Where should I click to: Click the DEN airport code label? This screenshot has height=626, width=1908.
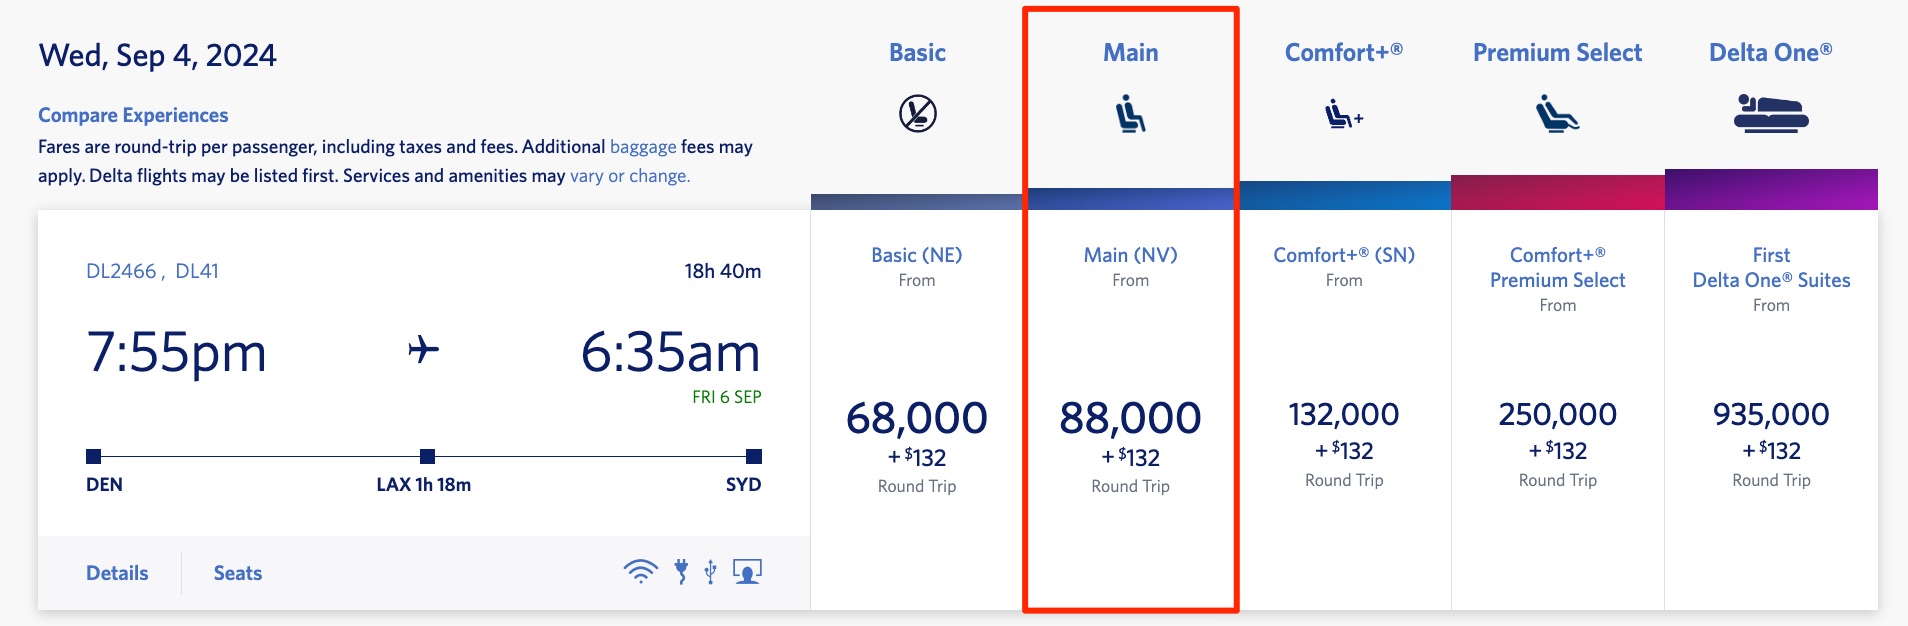[x=104, y=485]
